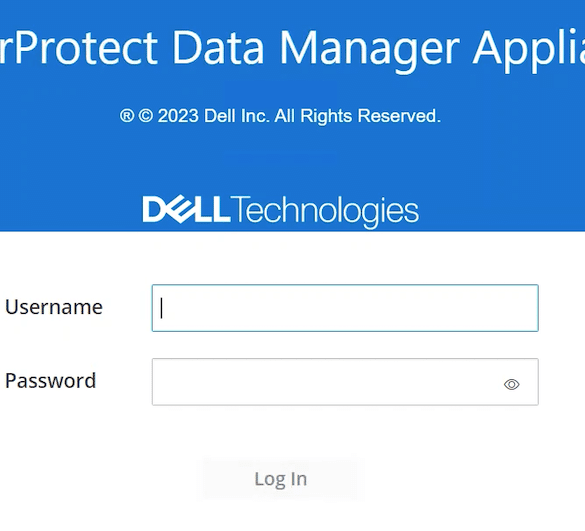Screen dimensions: 585x531
Task: Click the 2023 Dell Inc. copyright notice
Action: 281,116
